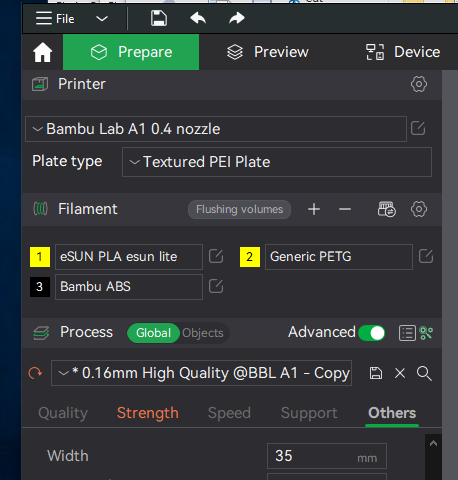This screenshot has width=458, height=480.
Task: Select Global process mode
Action: 153,333
